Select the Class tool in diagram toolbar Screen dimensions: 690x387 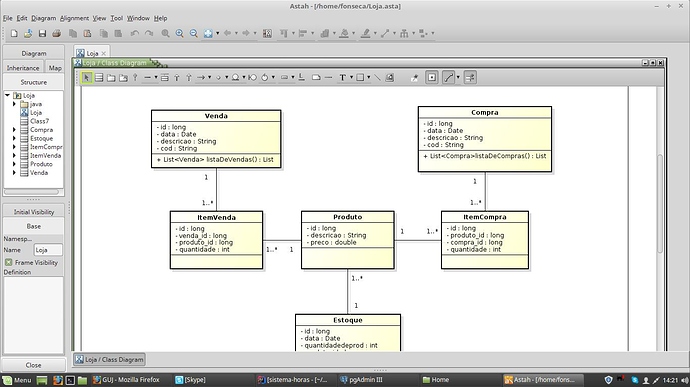coord(99,78)
